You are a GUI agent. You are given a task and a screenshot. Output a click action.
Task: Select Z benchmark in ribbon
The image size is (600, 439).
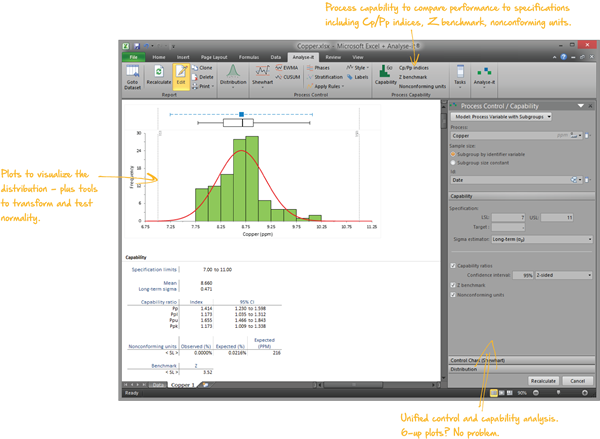pos(413,77)
